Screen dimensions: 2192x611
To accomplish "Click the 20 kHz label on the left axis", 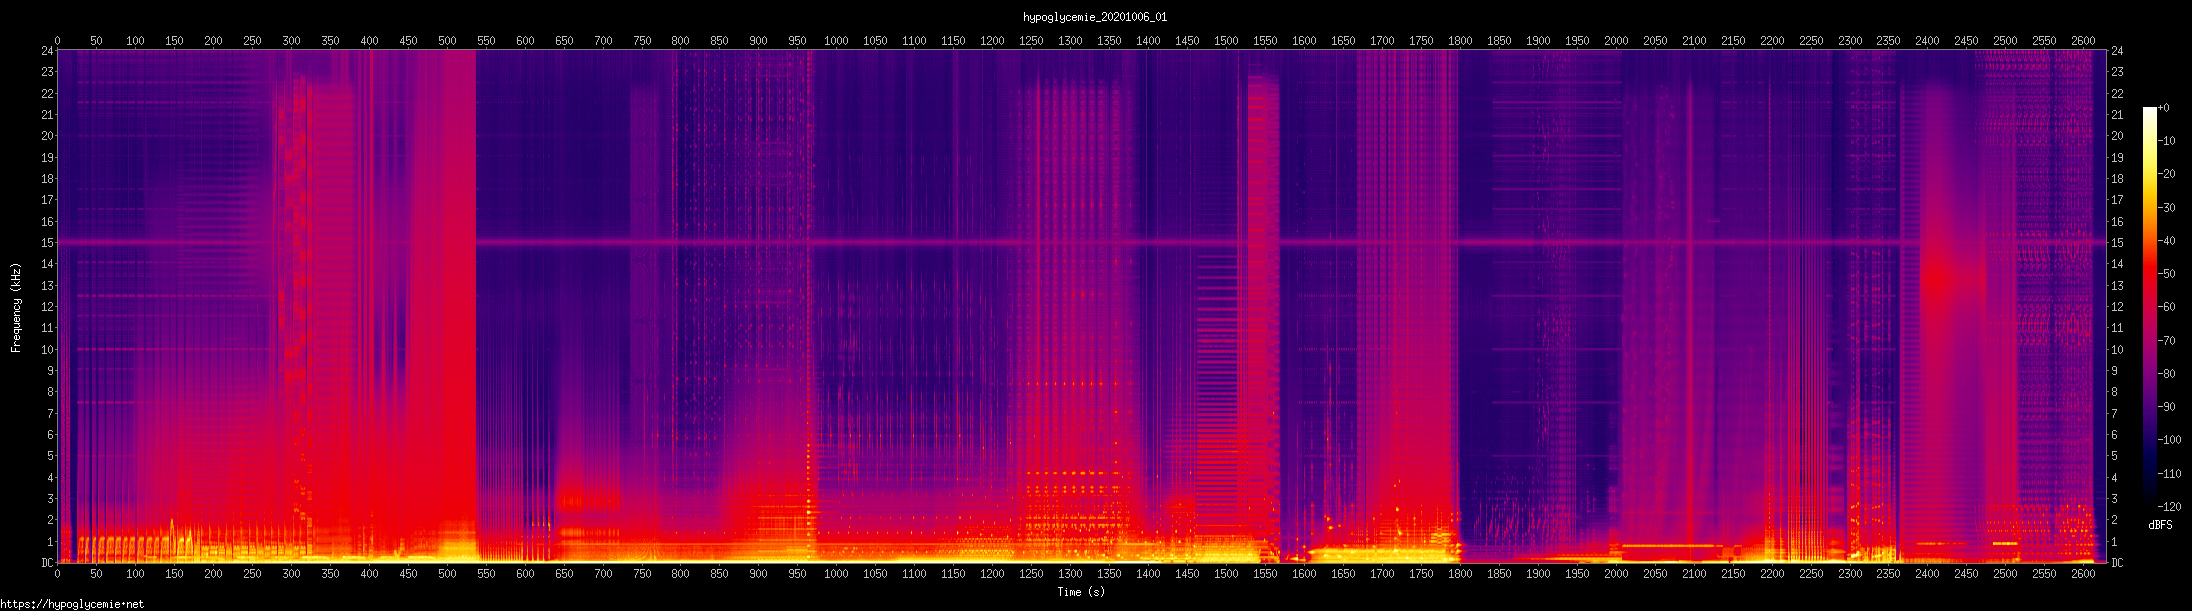I will 46,136.
